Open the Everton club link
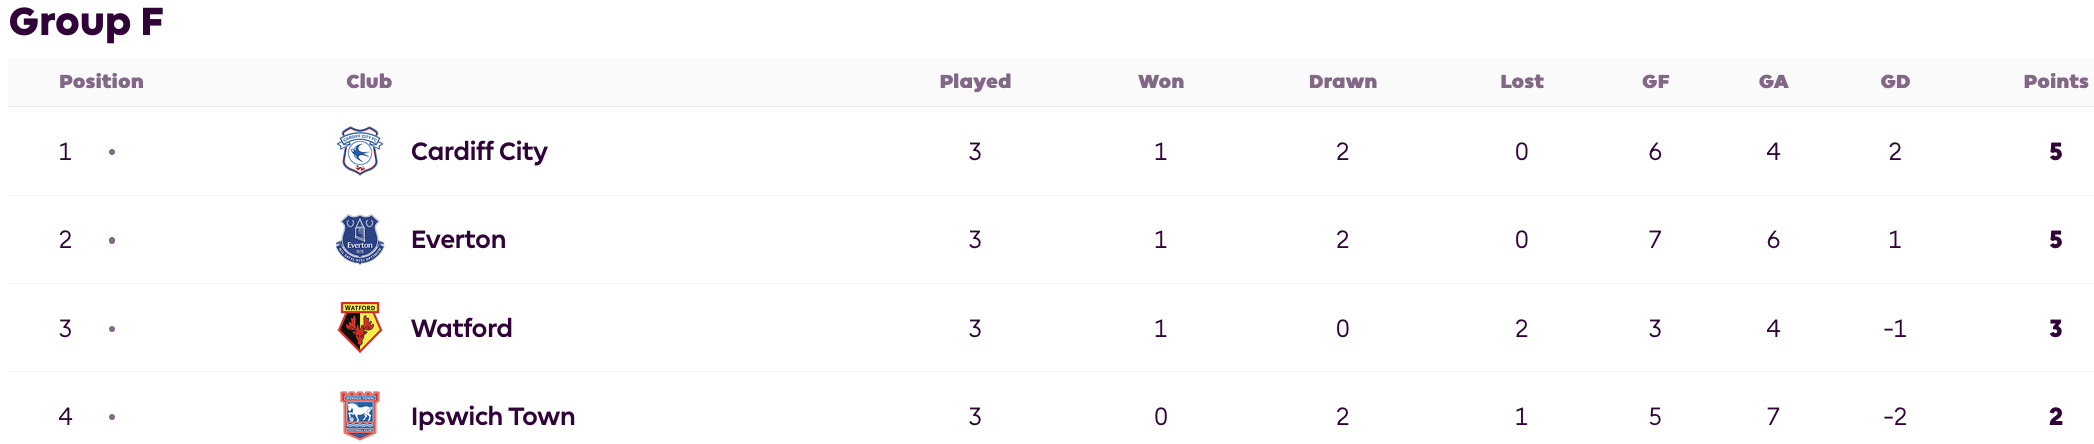This screenshot has width=2094, height=444. pos(458,240)
